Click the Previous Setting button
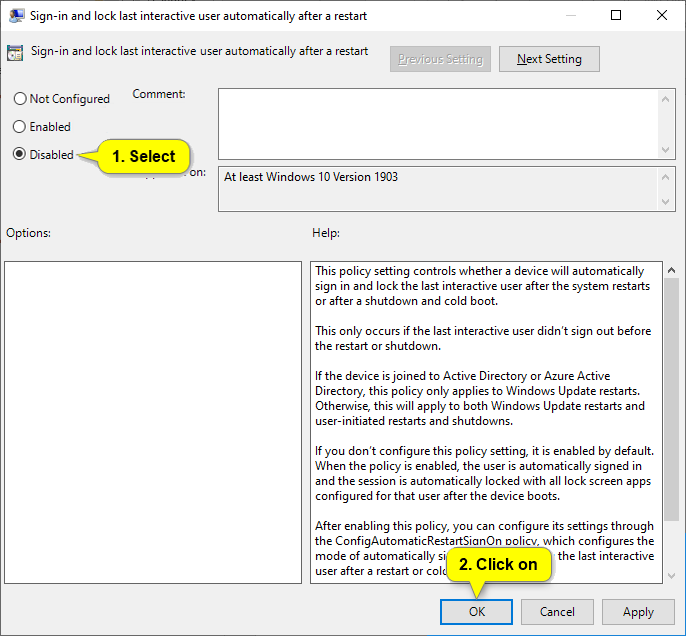Image resolution: width=686 pixels, height=636 pixels. (440, 59)
